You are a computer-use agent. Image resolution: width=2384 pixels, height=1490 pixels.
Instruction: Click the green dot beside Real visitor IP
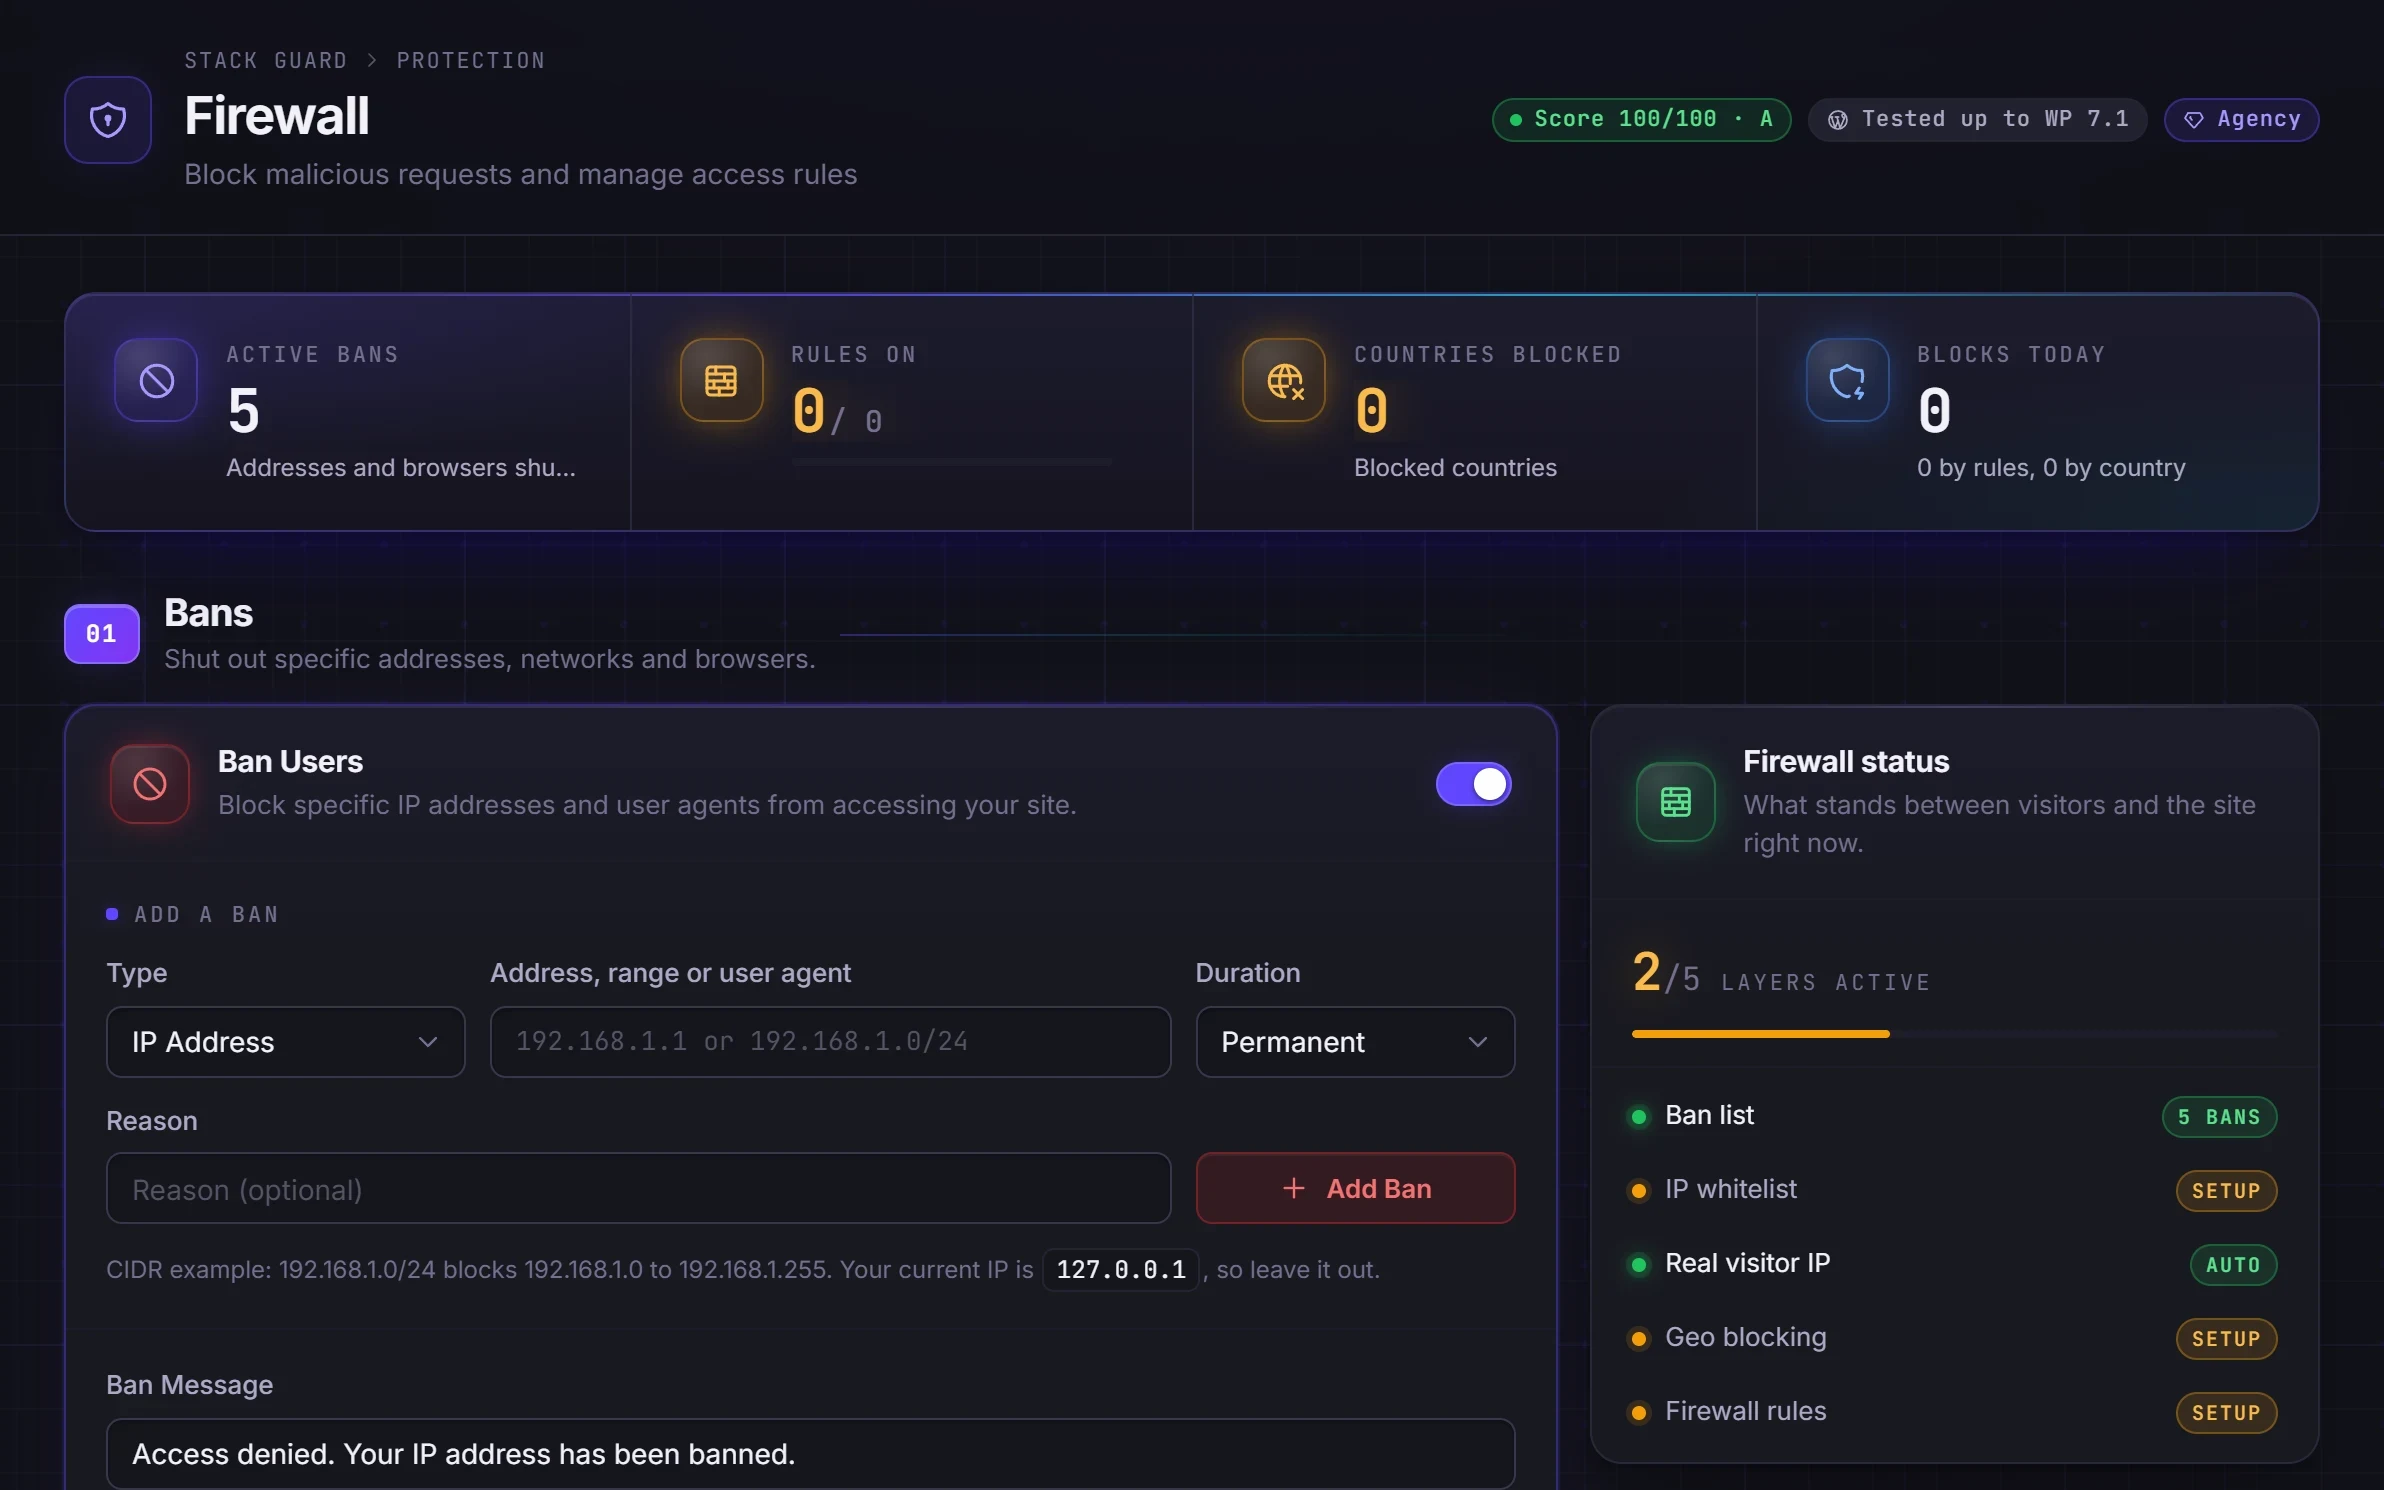[1639, 1265]
